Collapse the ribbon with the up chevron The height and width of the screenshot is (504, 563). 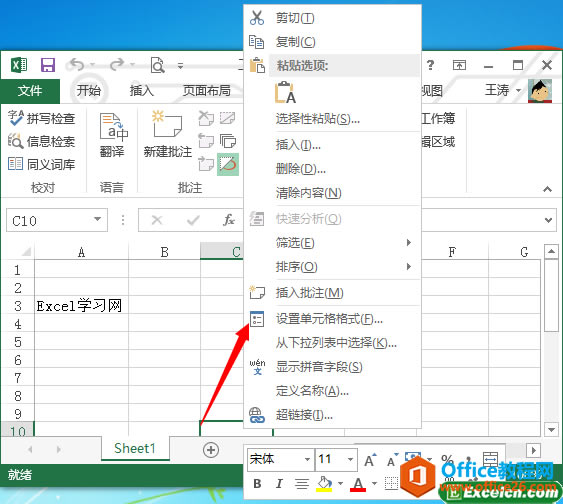pos(547,189)
